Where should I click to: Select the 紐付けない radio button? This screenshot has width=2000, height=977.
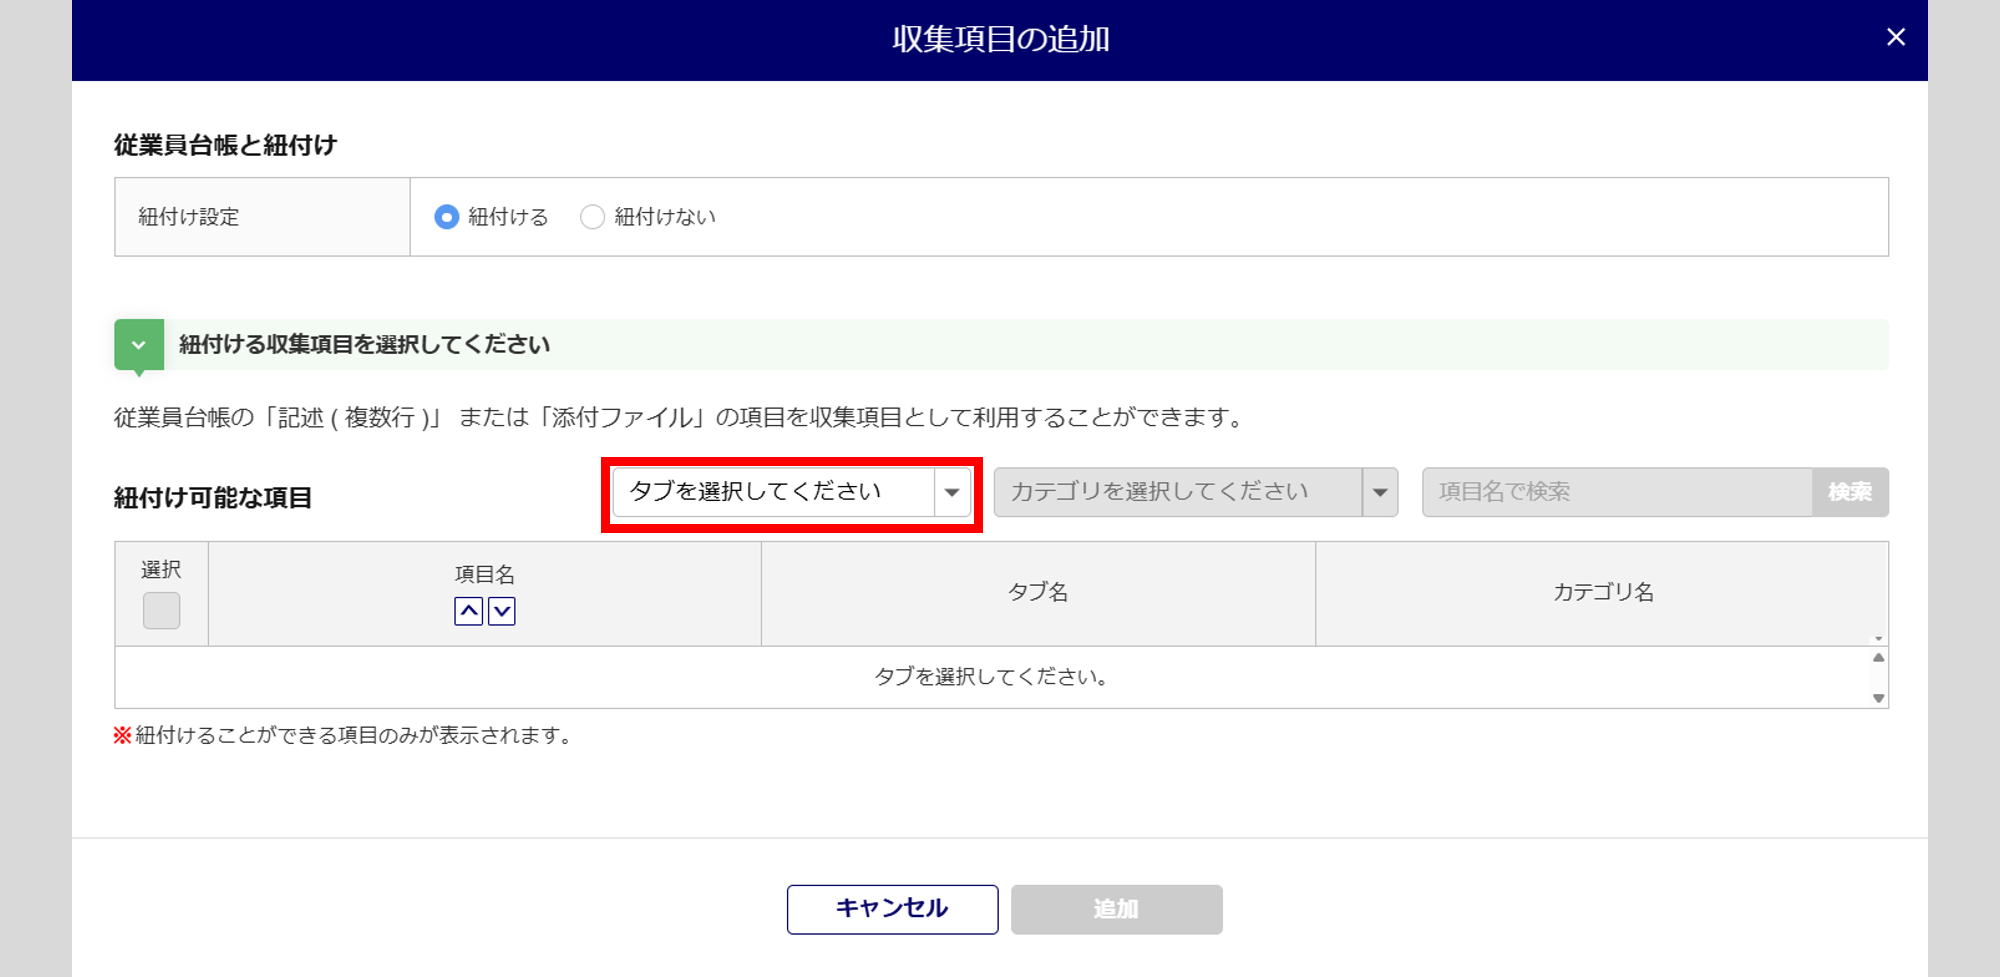(x=592, y=217)
